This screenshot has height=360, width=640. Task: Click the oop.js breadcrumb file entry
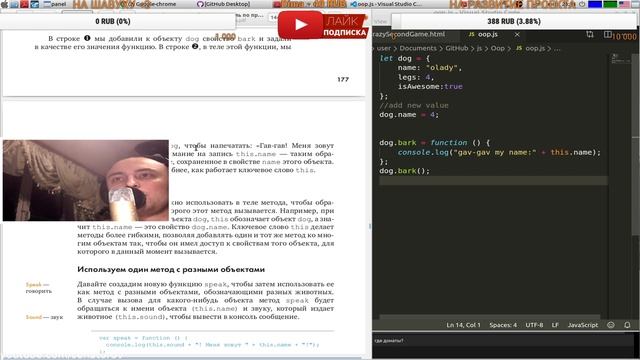click(x=530, y=48)
